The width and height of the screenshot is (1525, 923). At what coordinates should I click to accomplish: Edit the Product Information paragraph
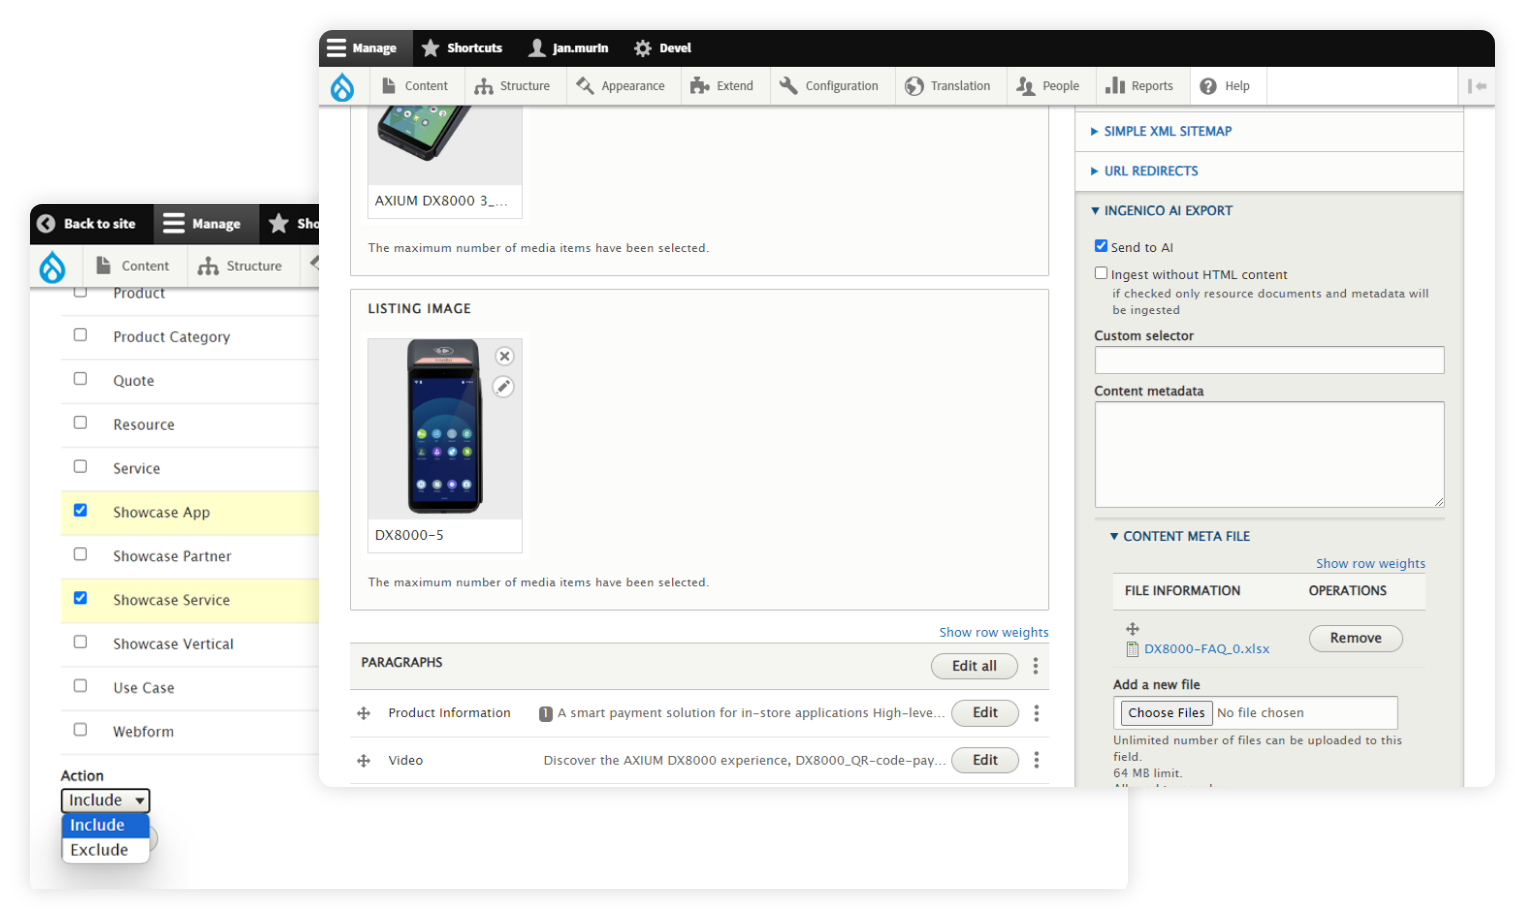coord(985,713)
